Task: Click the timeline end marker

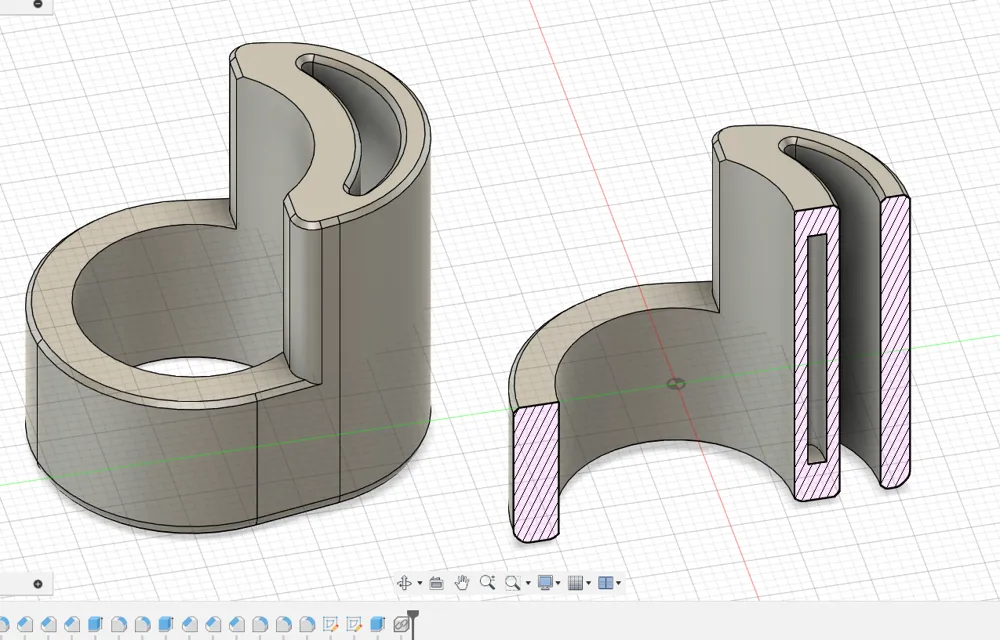Action: tap(413, 617)
